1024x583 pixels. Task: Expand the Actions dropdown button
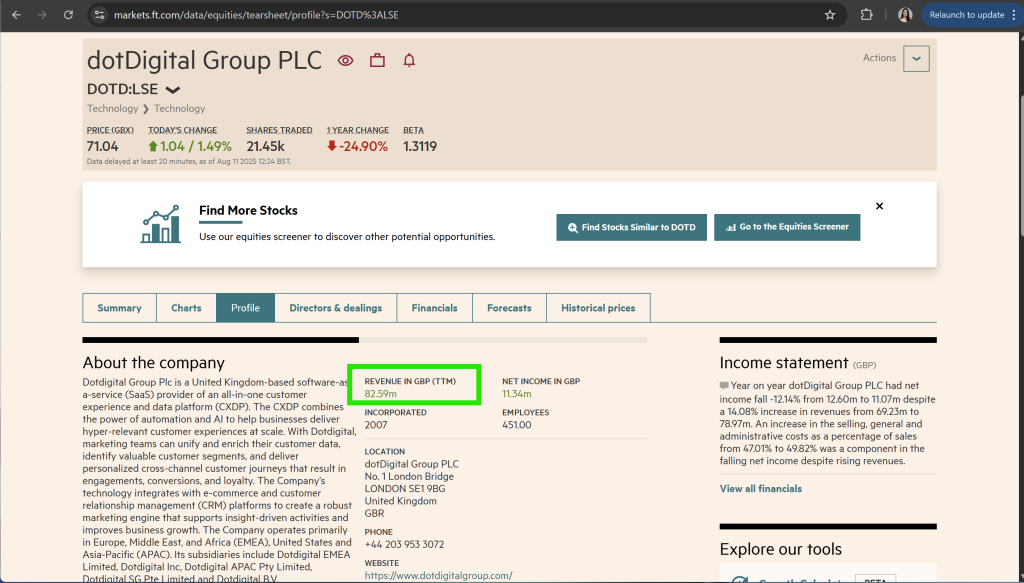tap(915, 59)
